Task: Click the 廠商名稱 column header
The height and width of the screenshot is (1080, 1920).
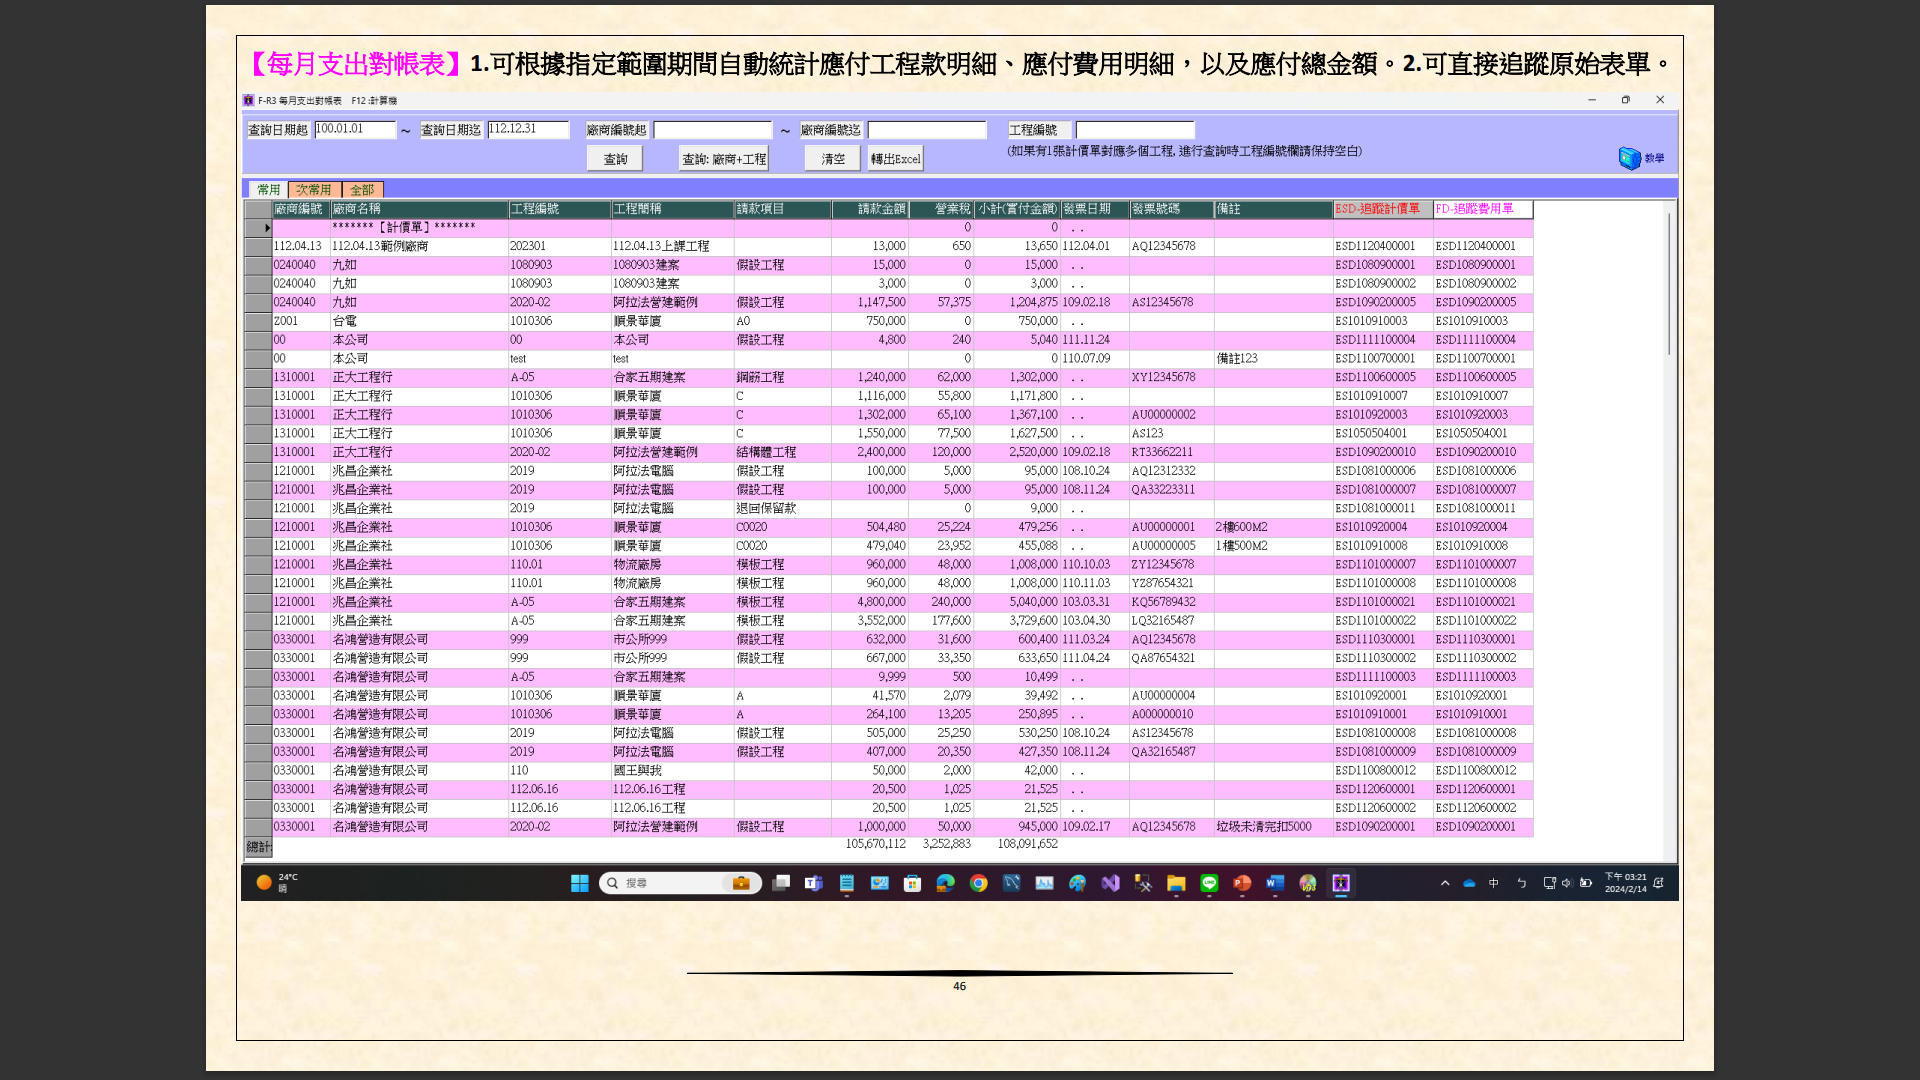Action: click(x=419, y=209)
